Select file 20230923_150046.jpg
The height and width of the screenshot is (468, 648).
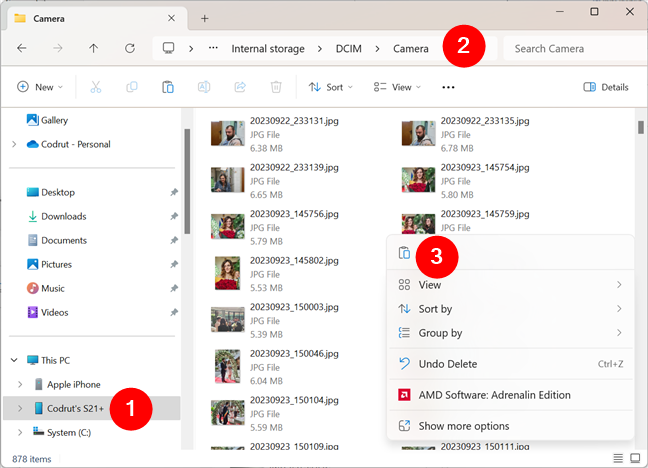[x=275, y=367]
